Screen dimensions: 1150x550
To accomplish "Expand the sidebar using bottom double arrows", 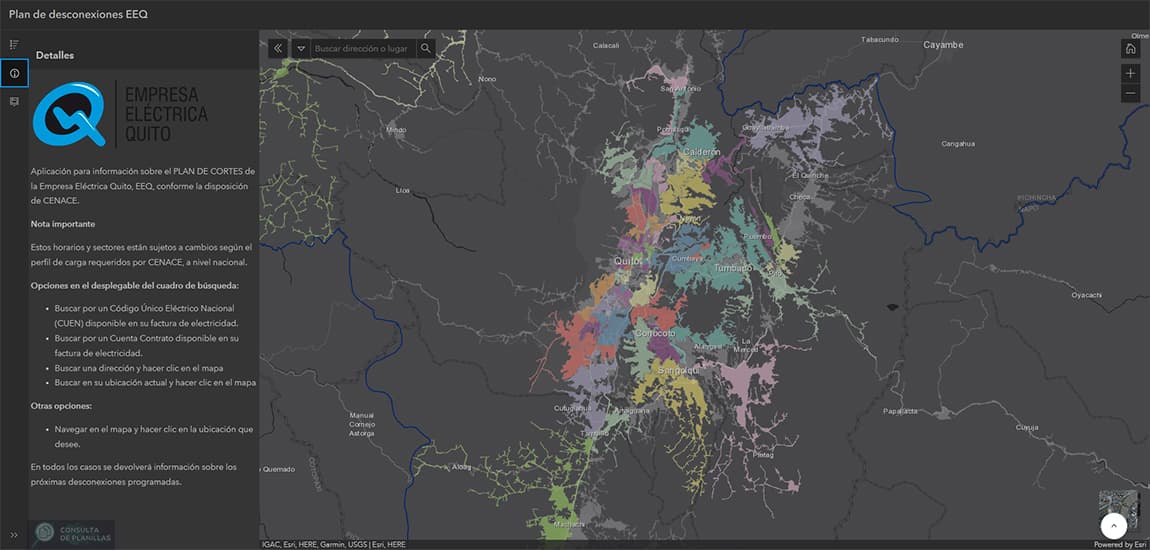I will pyautogui.click(x=14, y=535).
